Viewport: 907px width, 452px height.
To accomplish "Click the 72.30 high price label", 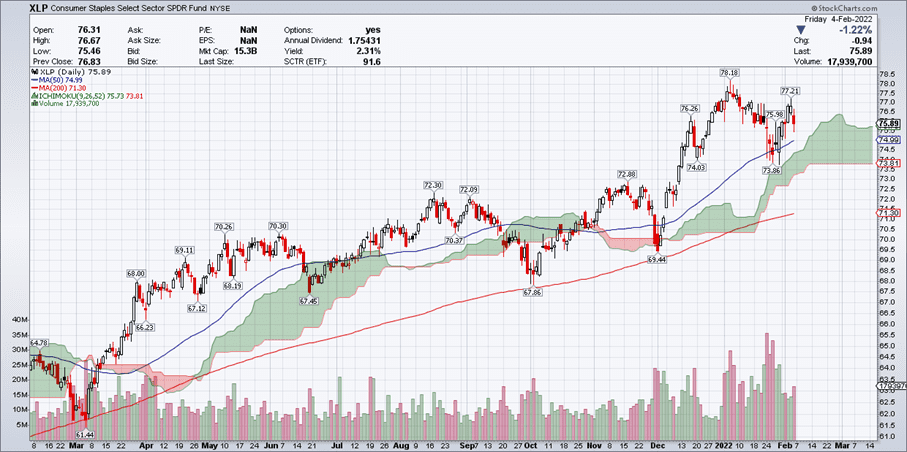I will tap(433, 185).
